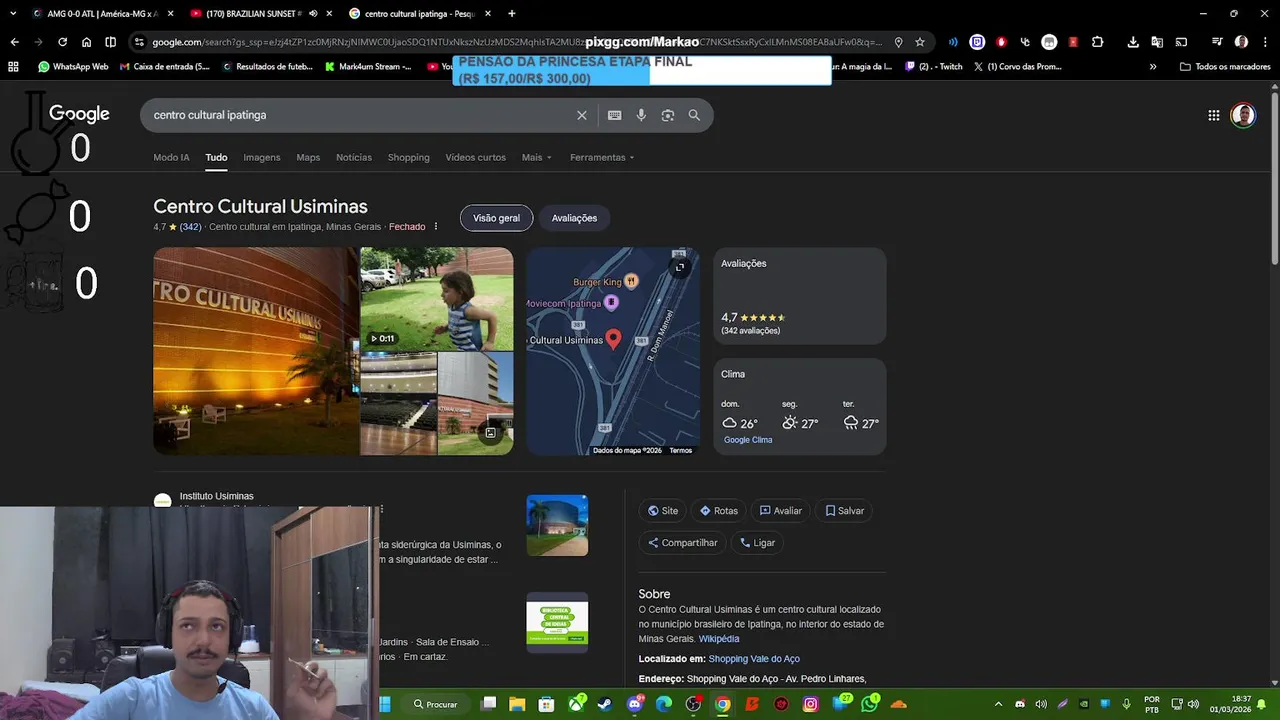Switch to the Maps tab
The image size is (1280, 720).
click(x=308, y=157)
